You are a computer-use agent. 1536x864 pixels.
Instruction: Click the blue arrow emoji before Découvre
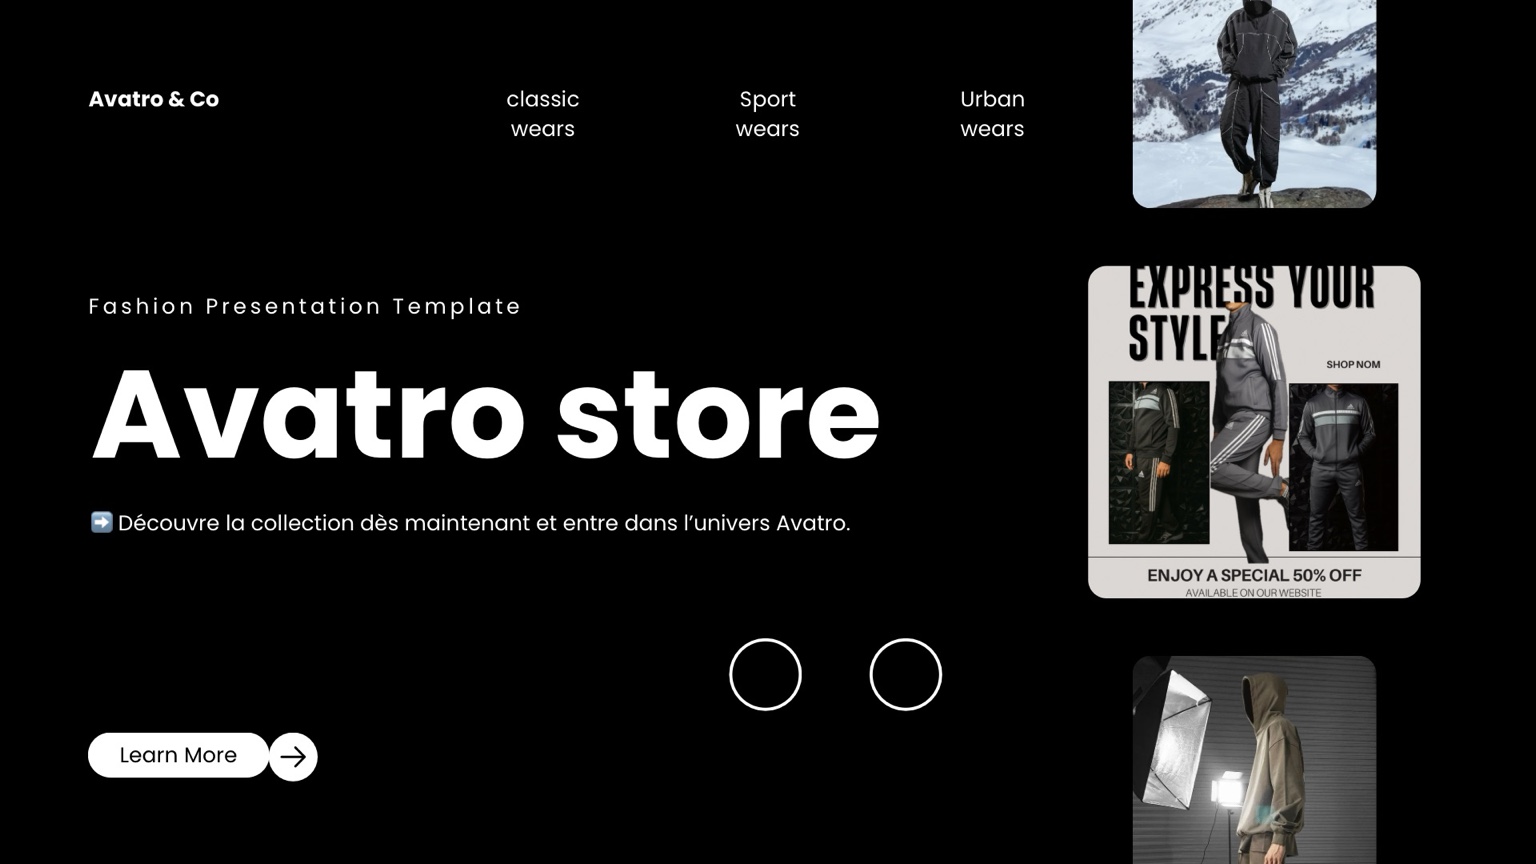[x=101, y=523]
